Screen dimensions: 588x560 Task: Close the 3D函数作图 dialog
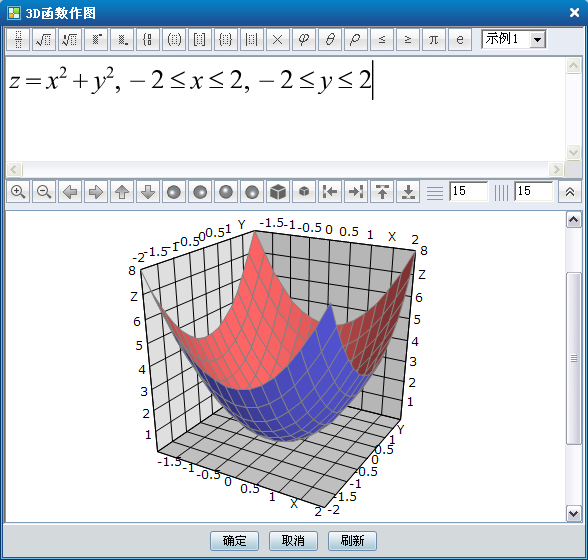(574, 13)
